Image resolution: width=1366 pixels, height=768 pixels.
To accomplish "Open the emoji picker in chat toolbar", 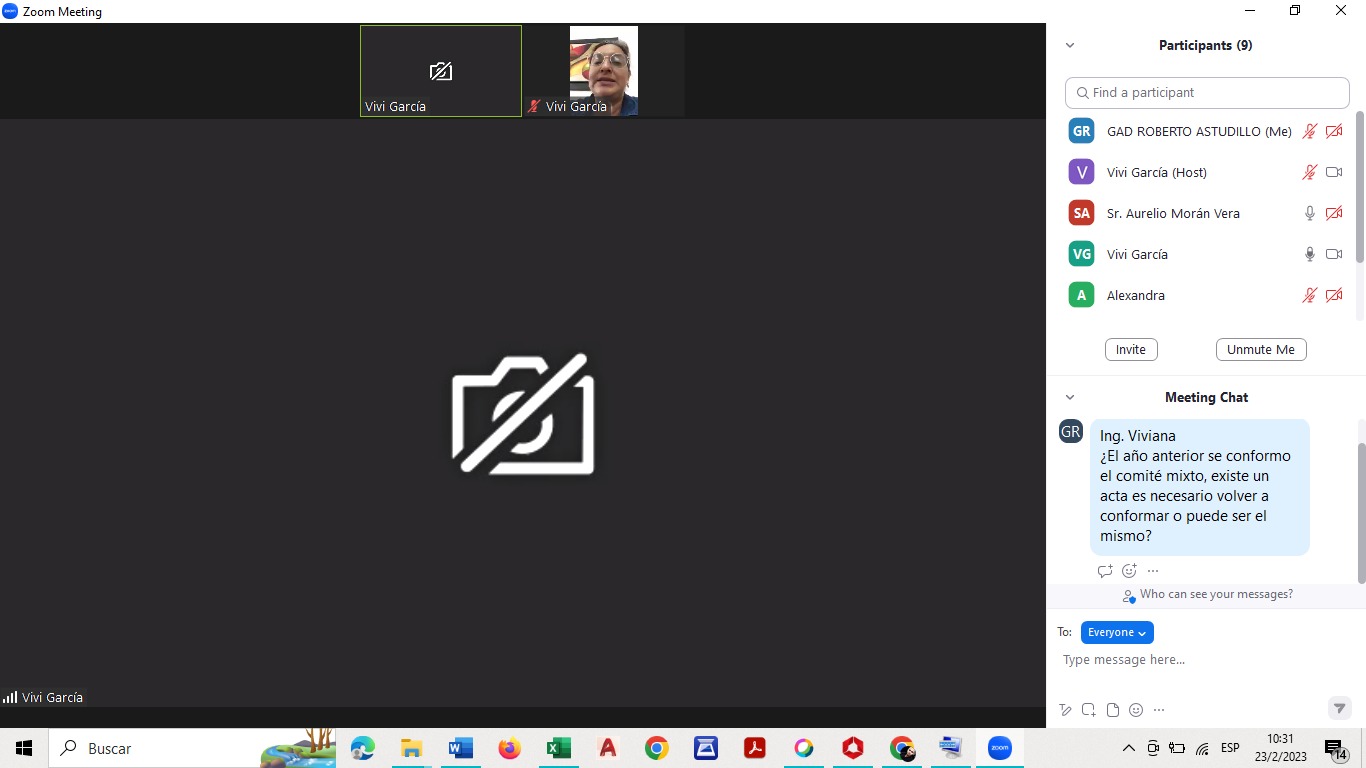I will coord(1136,710).
